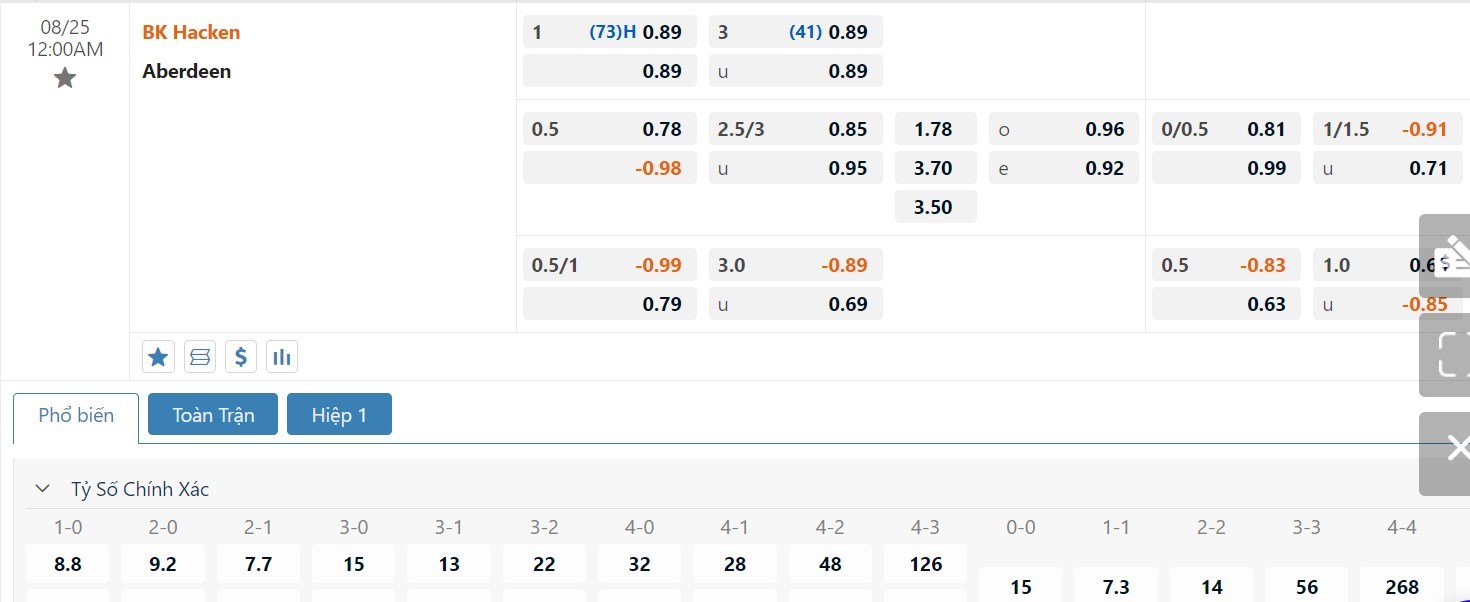Screen dimensions: 1470x602
Task: Click the Aberdeen team name
Action: click(x=186, y=71)
